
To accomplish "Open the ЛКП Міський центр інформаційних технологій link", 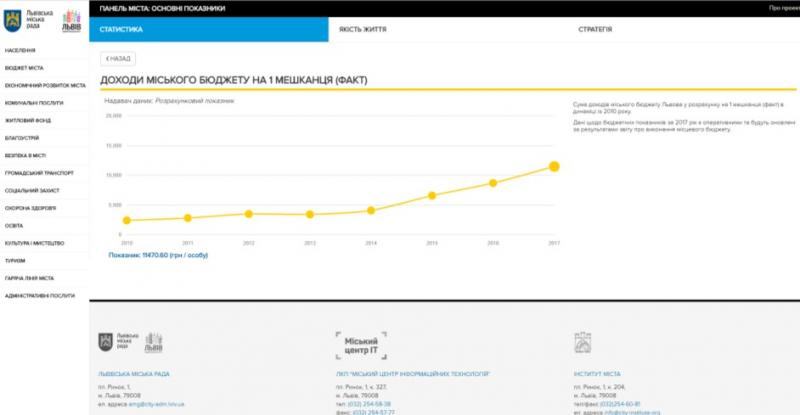I will [x=412, y=374].
